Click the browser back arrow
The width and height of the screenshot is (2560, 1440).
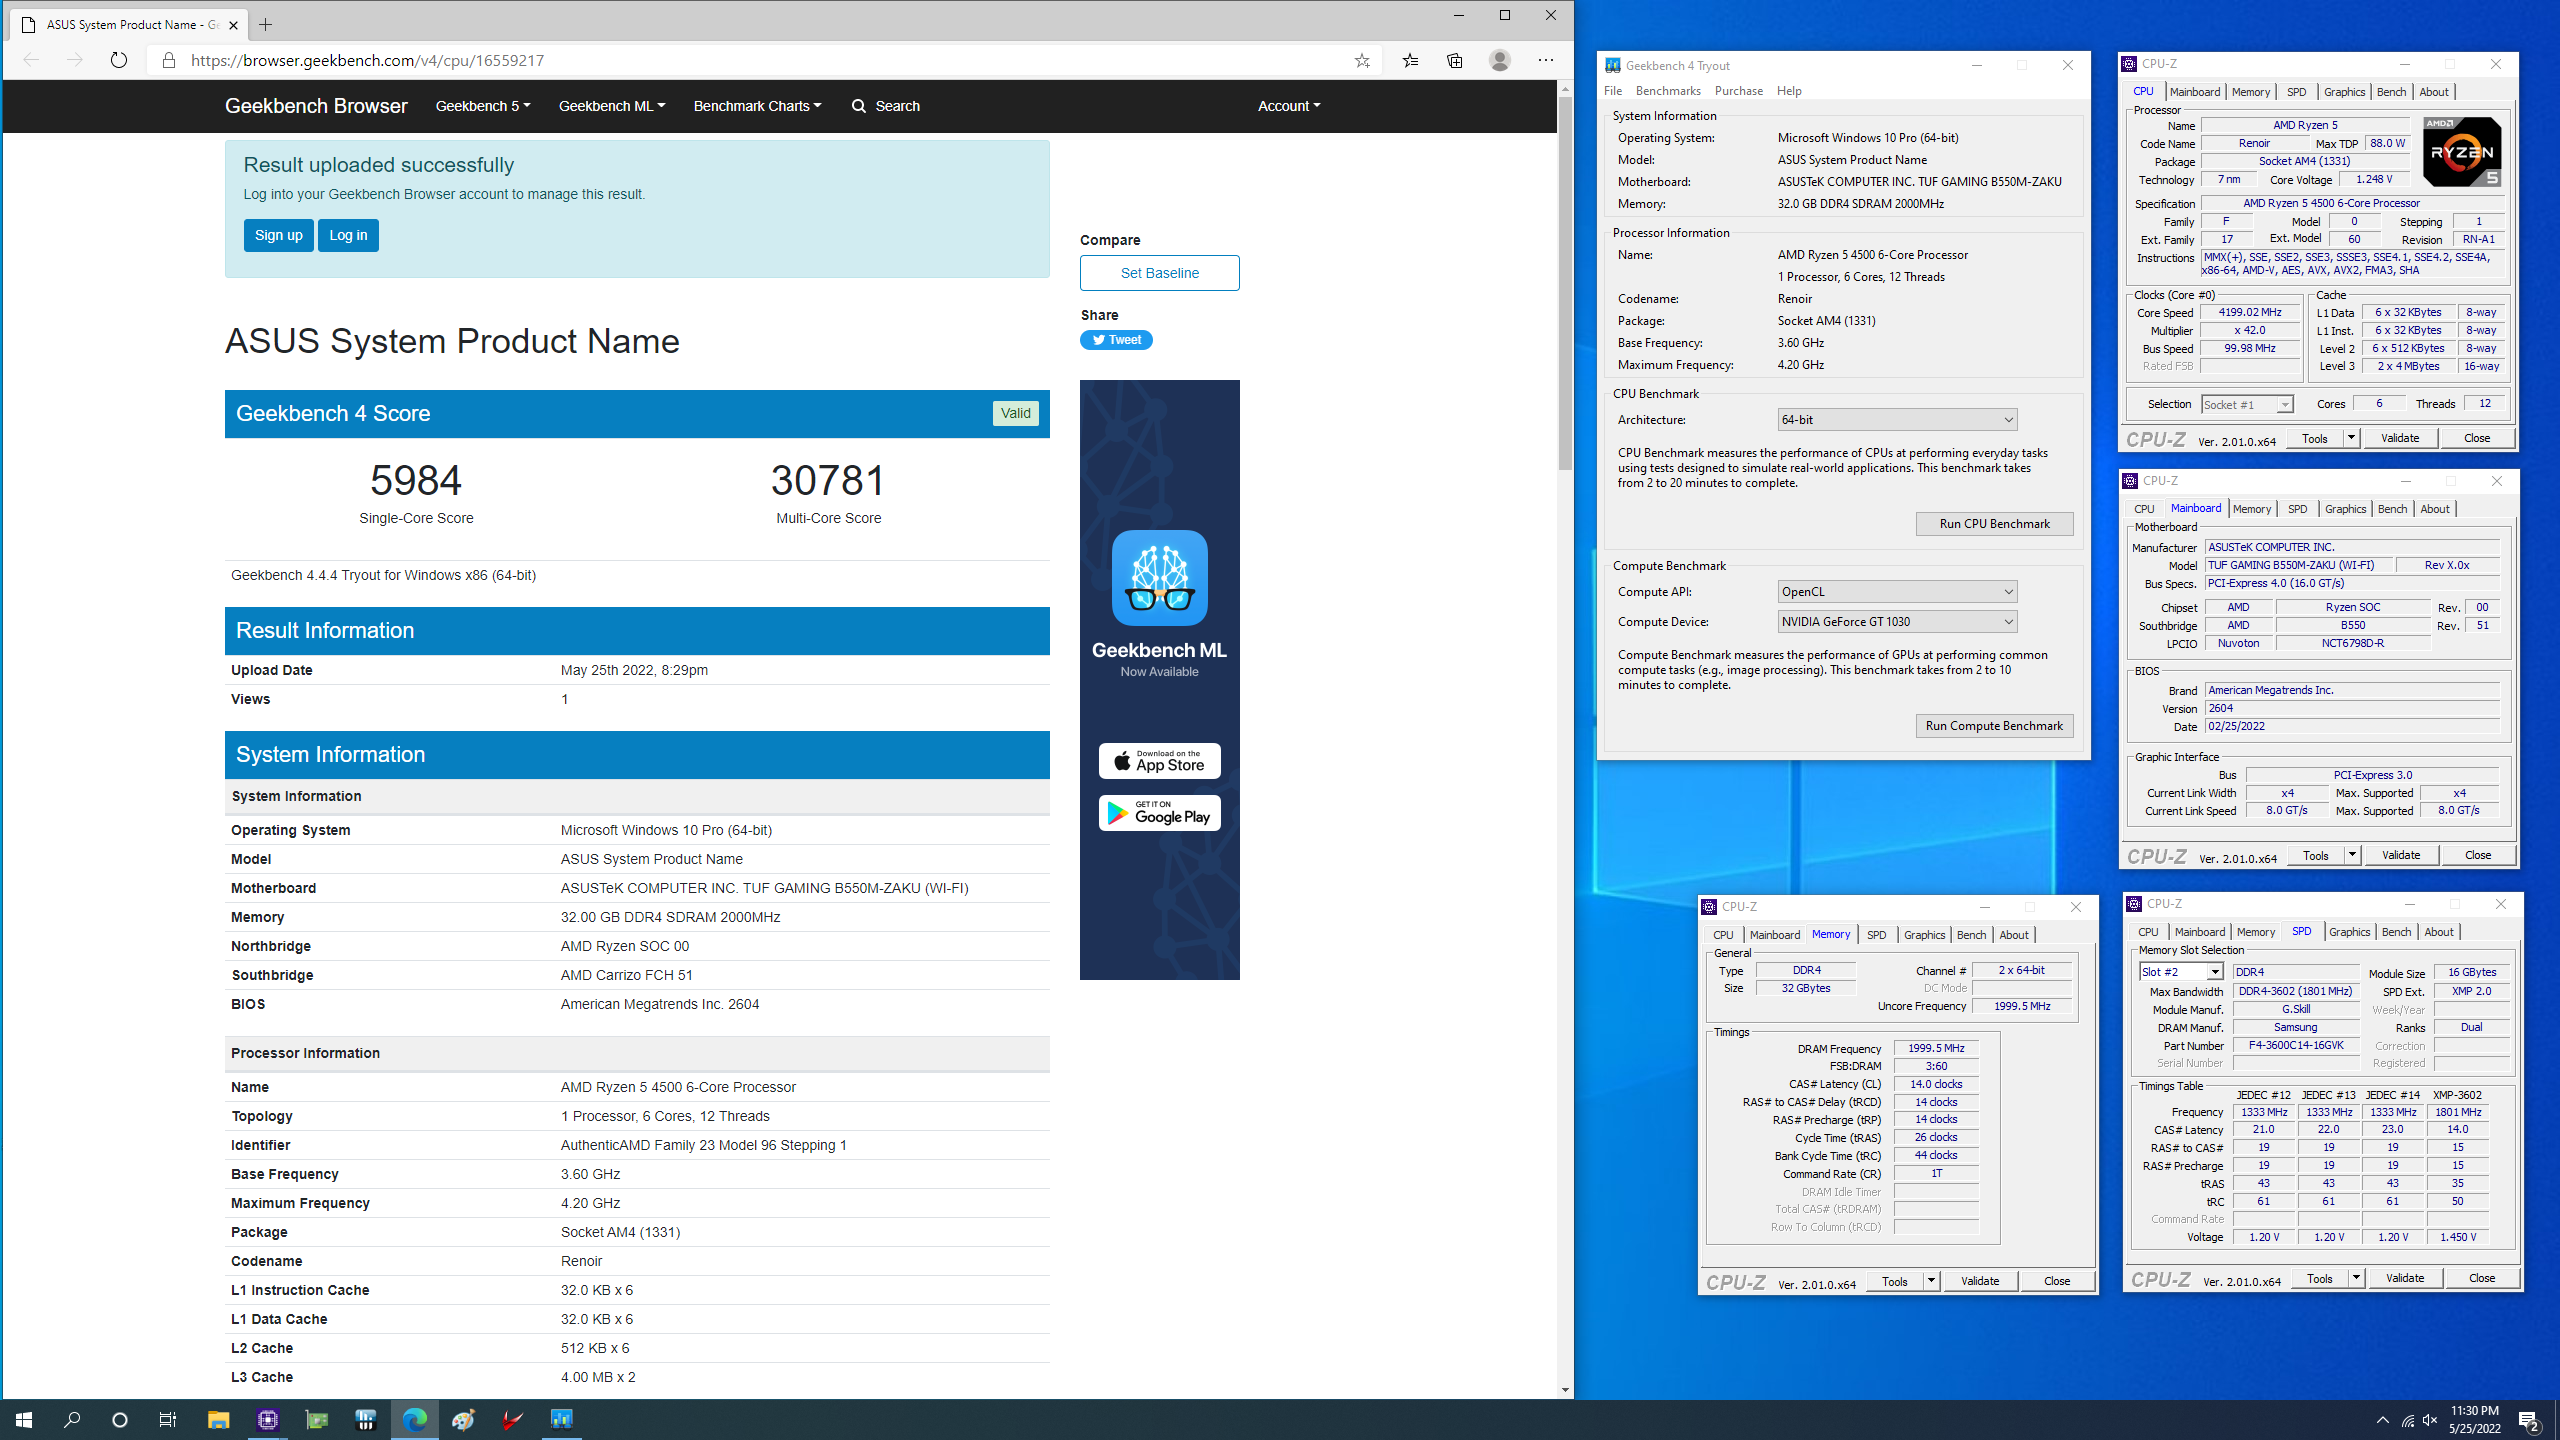31,60
